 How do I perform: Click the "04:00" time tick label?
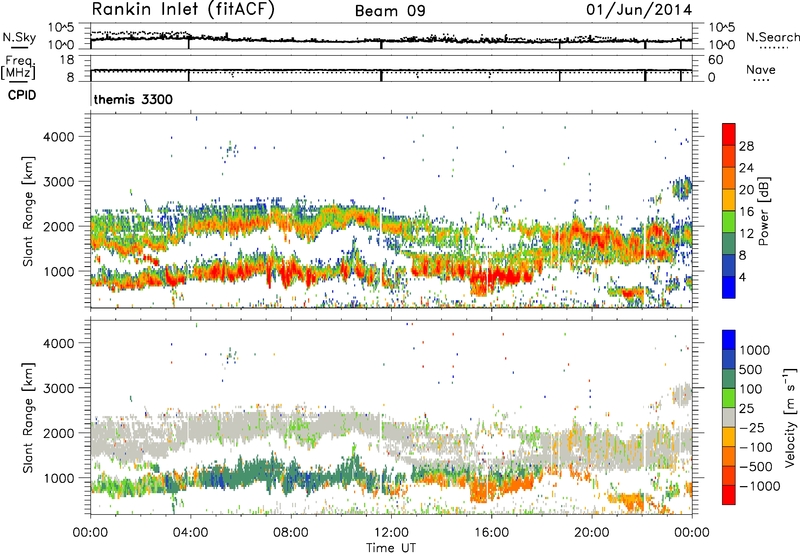190,533
